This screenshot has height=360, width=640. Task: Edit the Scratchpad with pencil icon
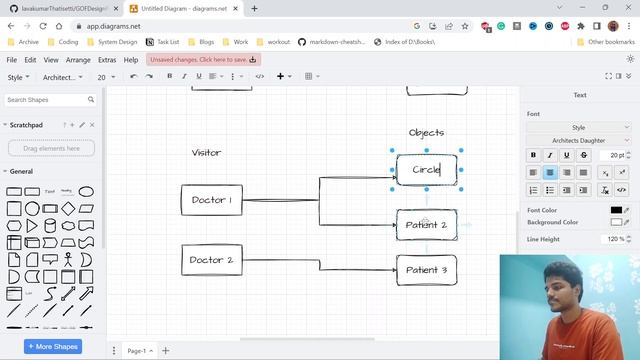[82, 125]
